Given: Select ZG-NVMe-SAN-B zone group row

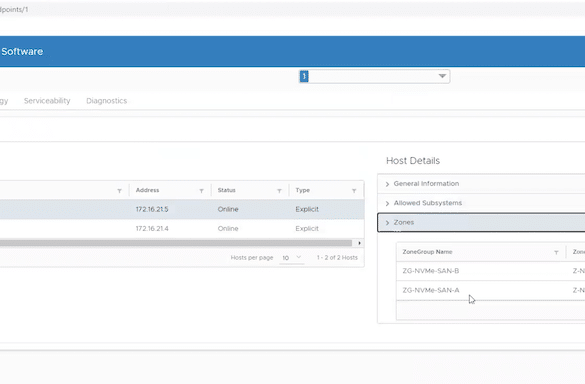Looking at the screenshot, I should click(x=491, y=271).
